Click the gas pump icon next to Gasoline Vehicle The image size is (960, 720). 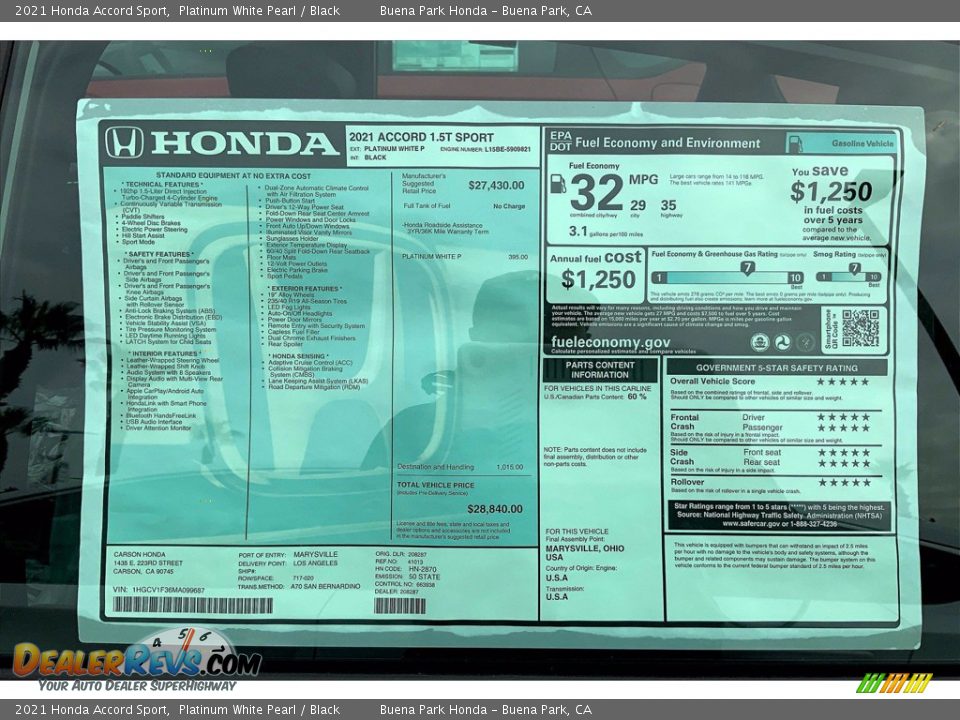point(795,144)
